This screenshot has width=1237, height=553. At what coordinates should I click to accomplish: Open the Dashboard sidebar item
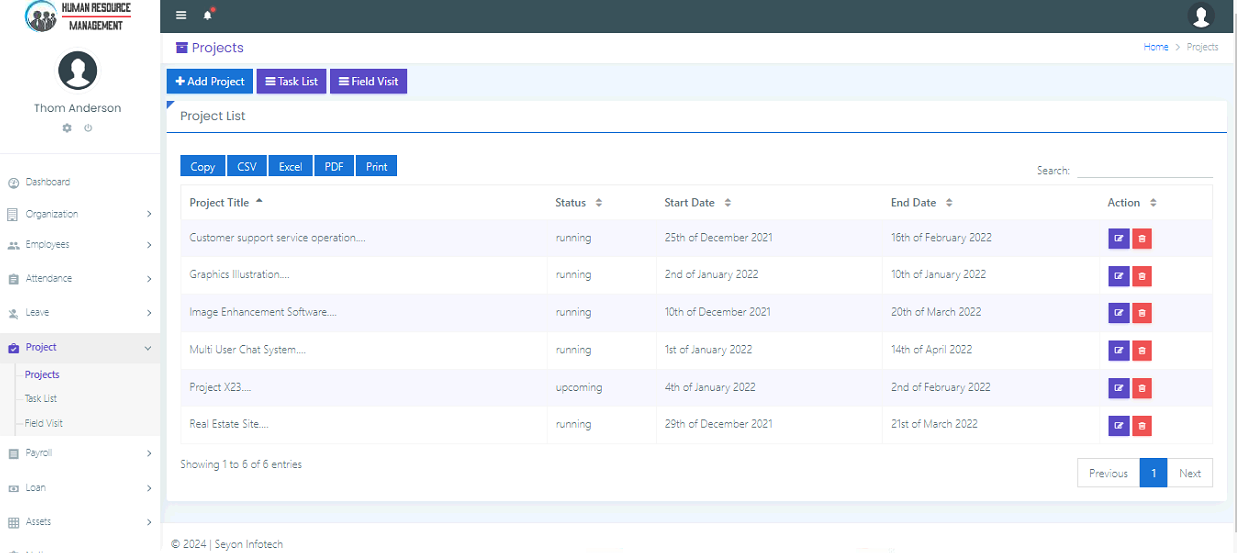click(47, 182)
